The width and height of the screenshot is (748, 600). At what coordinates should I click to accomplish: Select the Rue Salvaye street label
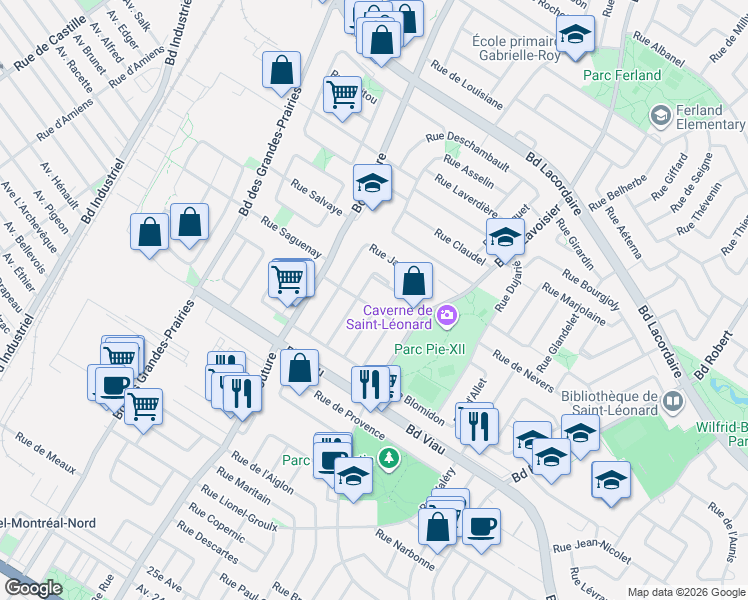pyautogui.click(x=317, y=197)
